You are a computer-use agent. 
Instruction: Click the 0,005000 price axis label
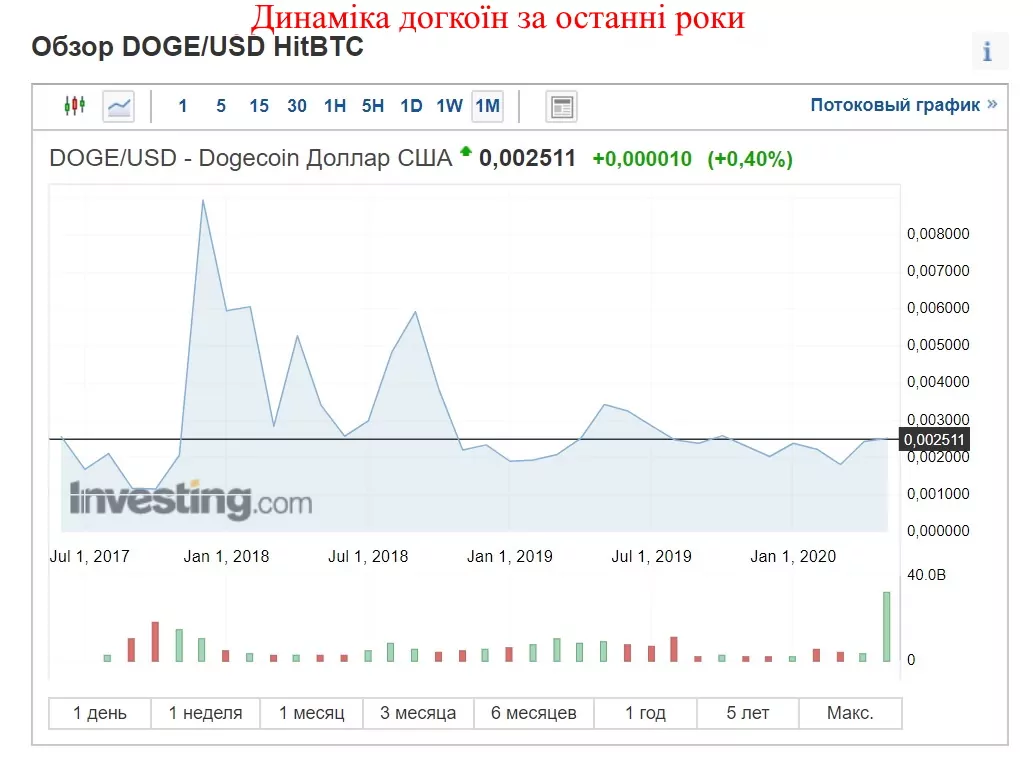(x=938, y=345)
